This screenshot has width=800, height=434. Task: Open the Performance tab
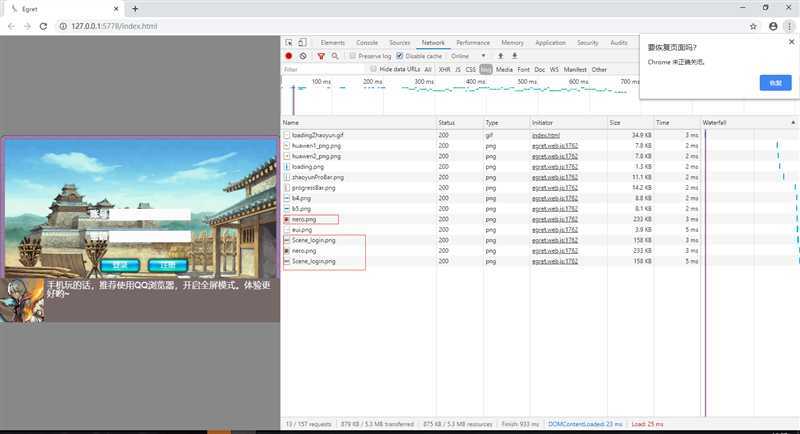(473, 43)
